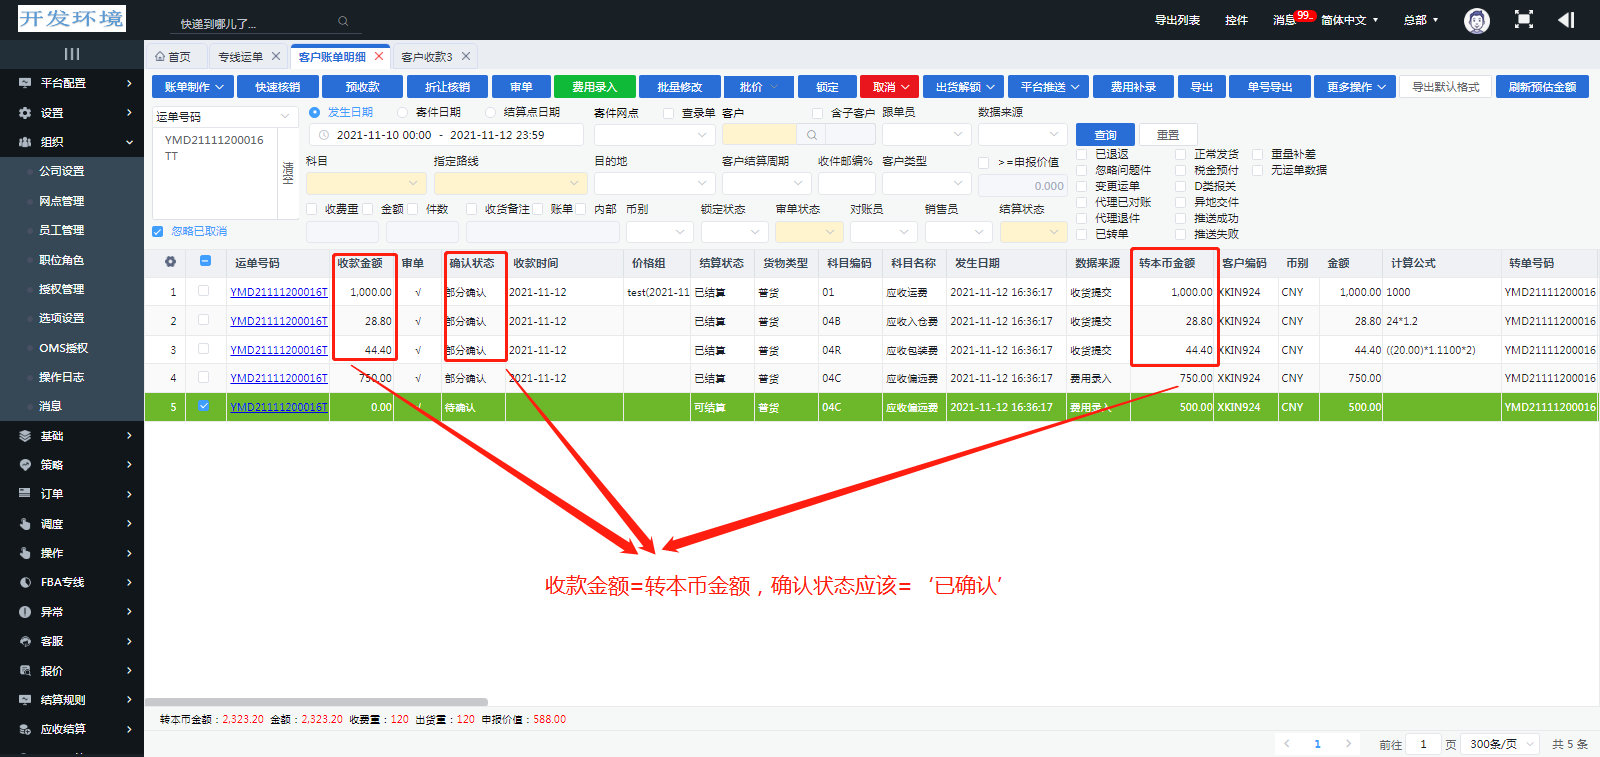
Task: Close the 专线运单 tab
Action: (x=276, y=56)
